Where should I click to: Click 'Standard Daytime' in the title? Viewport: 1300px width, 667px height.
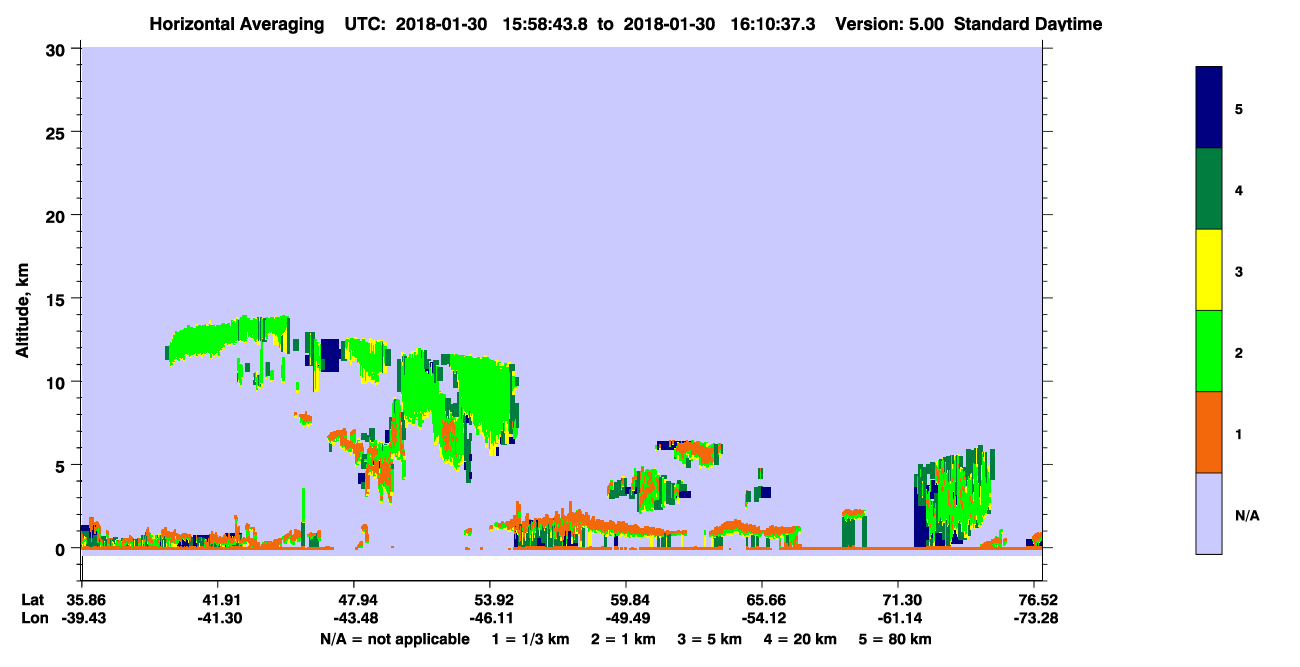(1028, 24)
